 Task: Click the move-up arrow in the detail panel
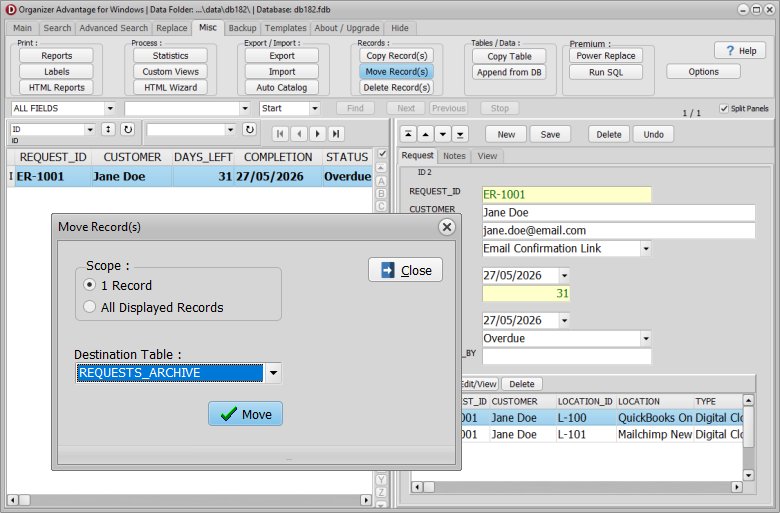tap(425, 134)
